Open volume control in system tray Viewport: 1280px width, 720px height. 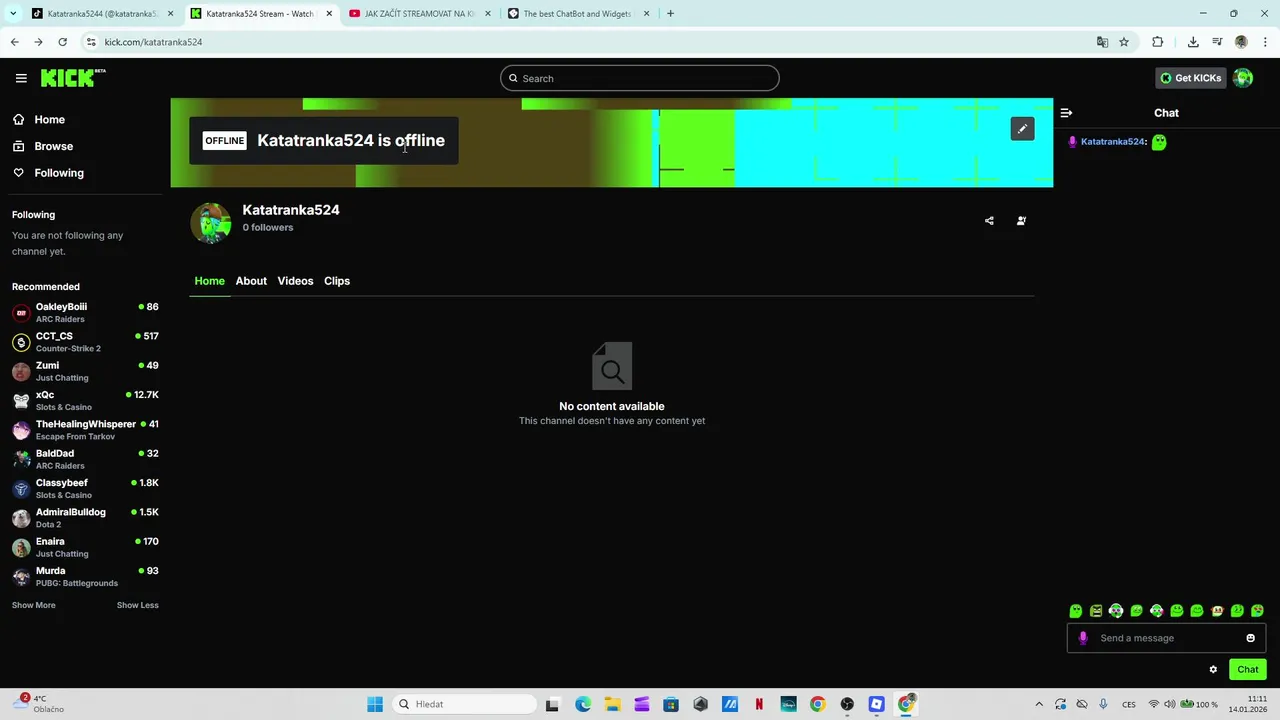pos(1170,704)
